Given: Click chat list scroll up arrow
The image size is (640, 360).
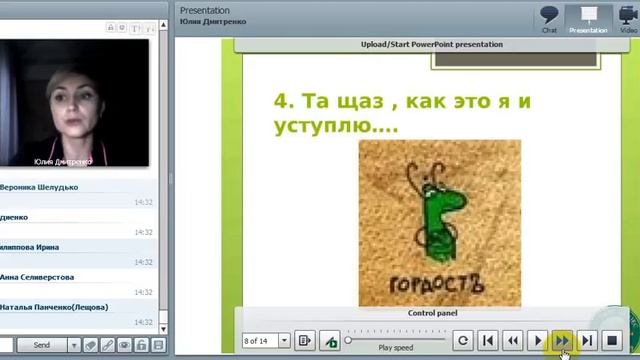Looking at the screenshot, I should (x=163, y=25).
